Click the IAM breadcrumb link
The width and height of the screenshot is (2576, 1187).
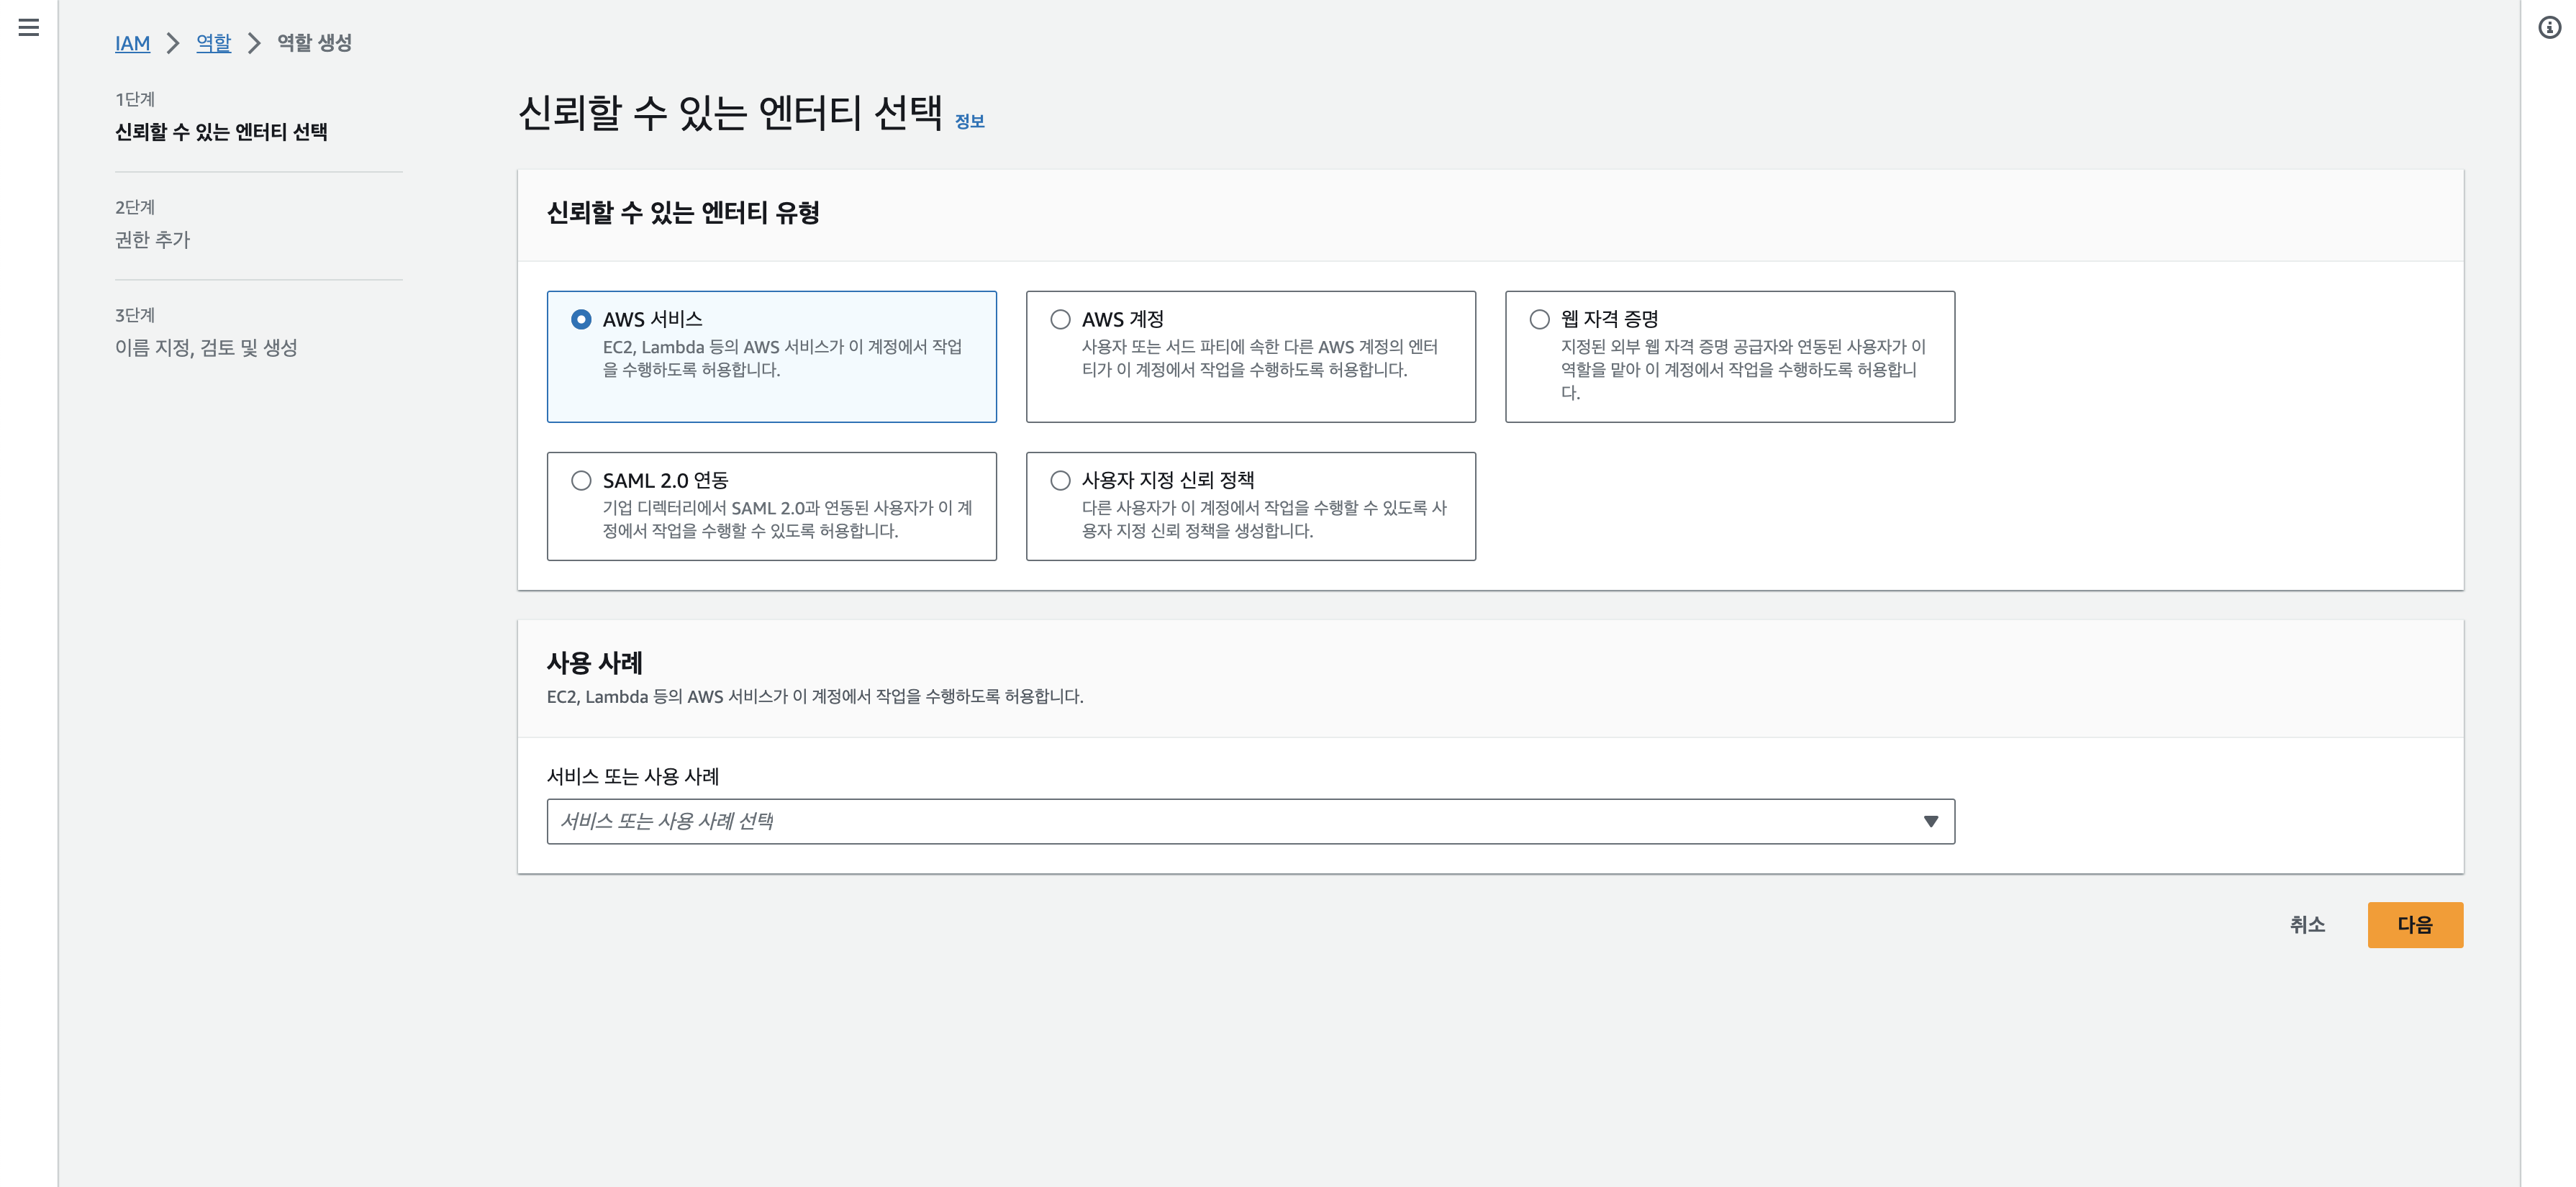tap(132, 43)
